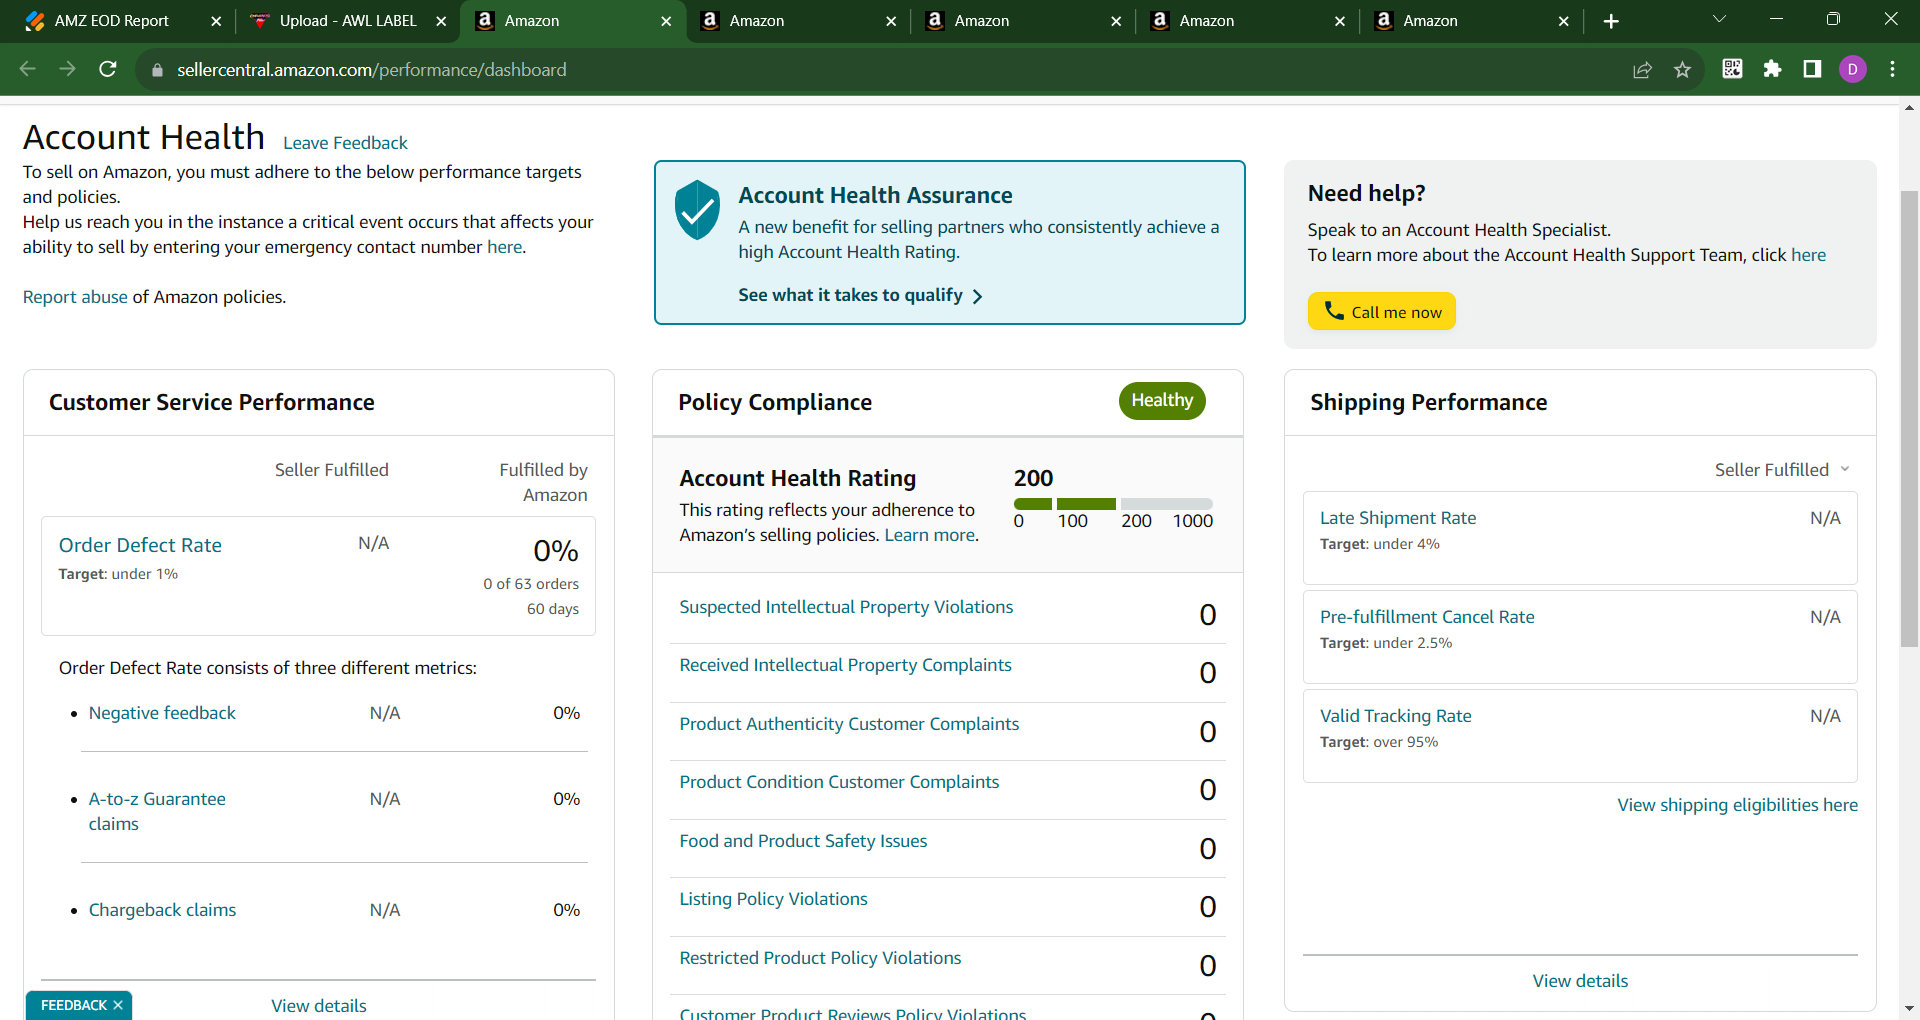Viewport: 1920px width, 1020px height.
Task: Share this page via the share icon
Action: pyautogui.click(x=1642, y=70)
